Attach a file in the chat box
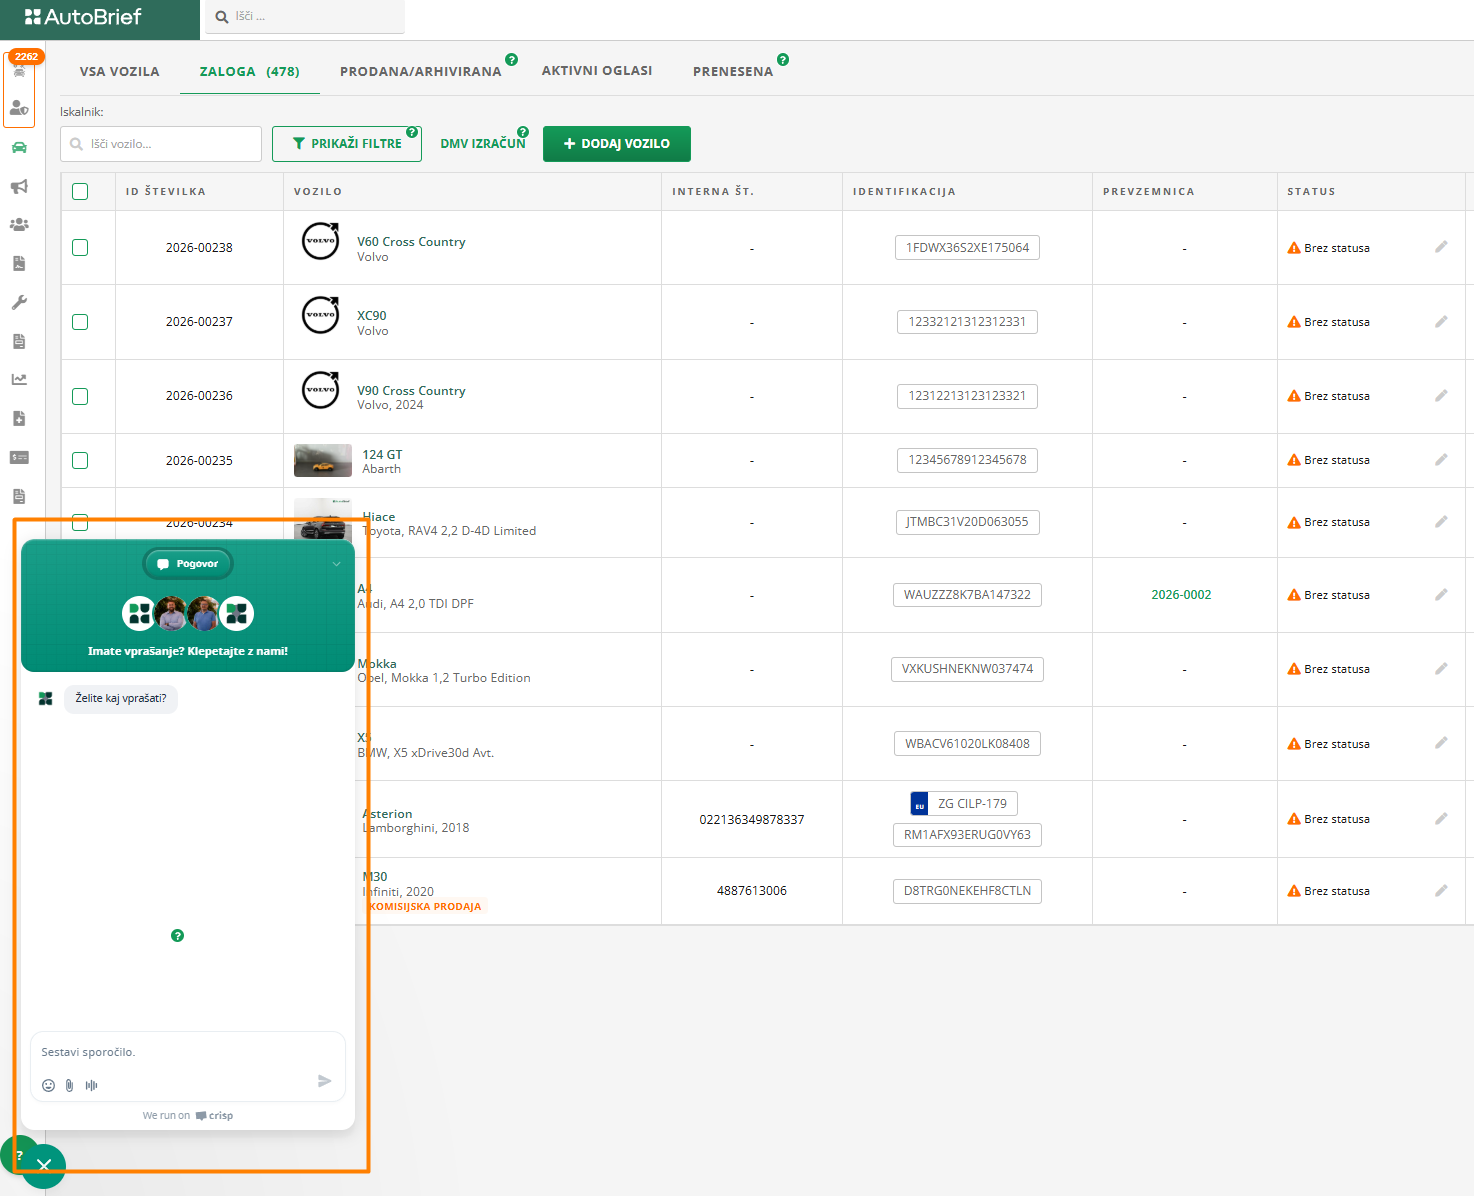 point(69,1085)
